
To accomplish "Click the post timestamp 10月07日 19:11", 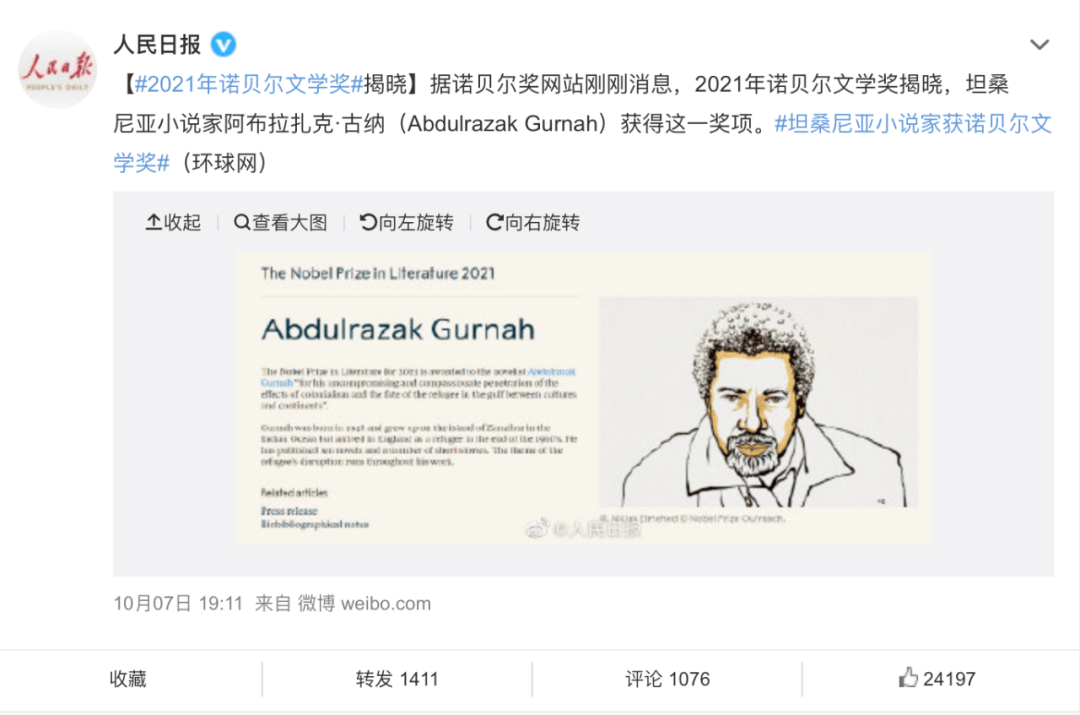I will pos(178,603).
